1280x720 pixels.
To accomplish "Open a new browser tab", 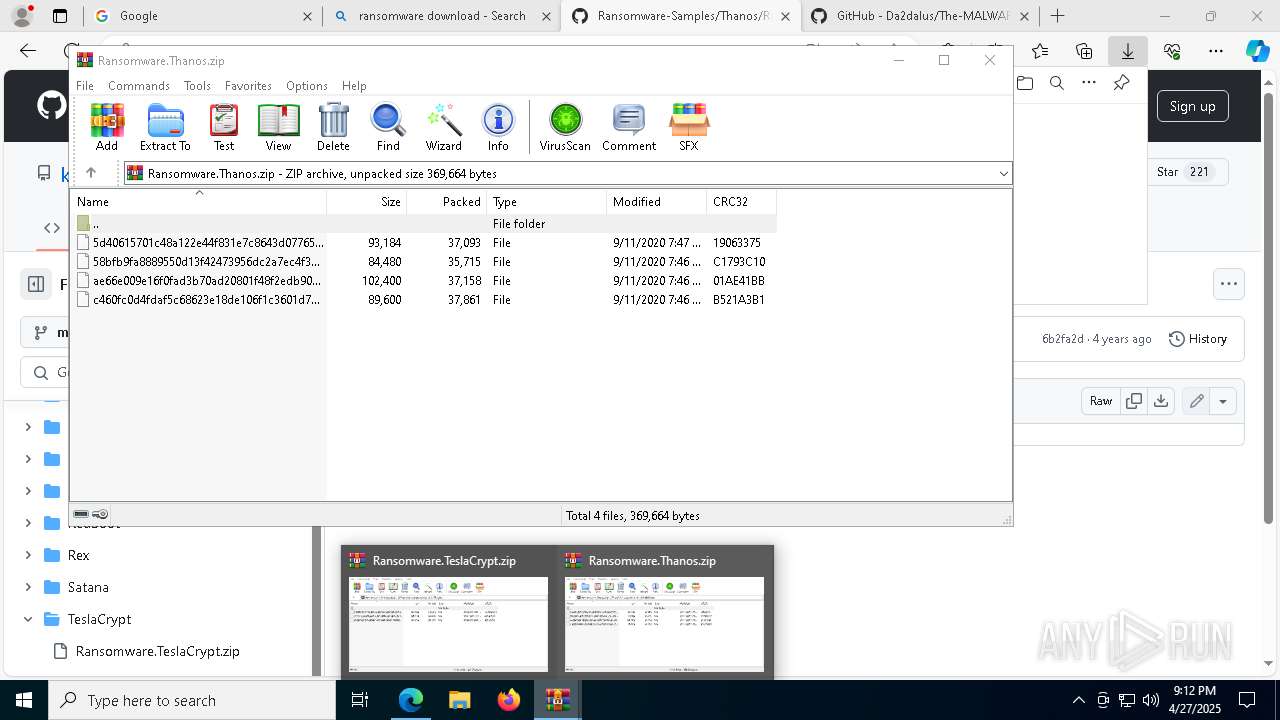I will [x=1057, y=16].
